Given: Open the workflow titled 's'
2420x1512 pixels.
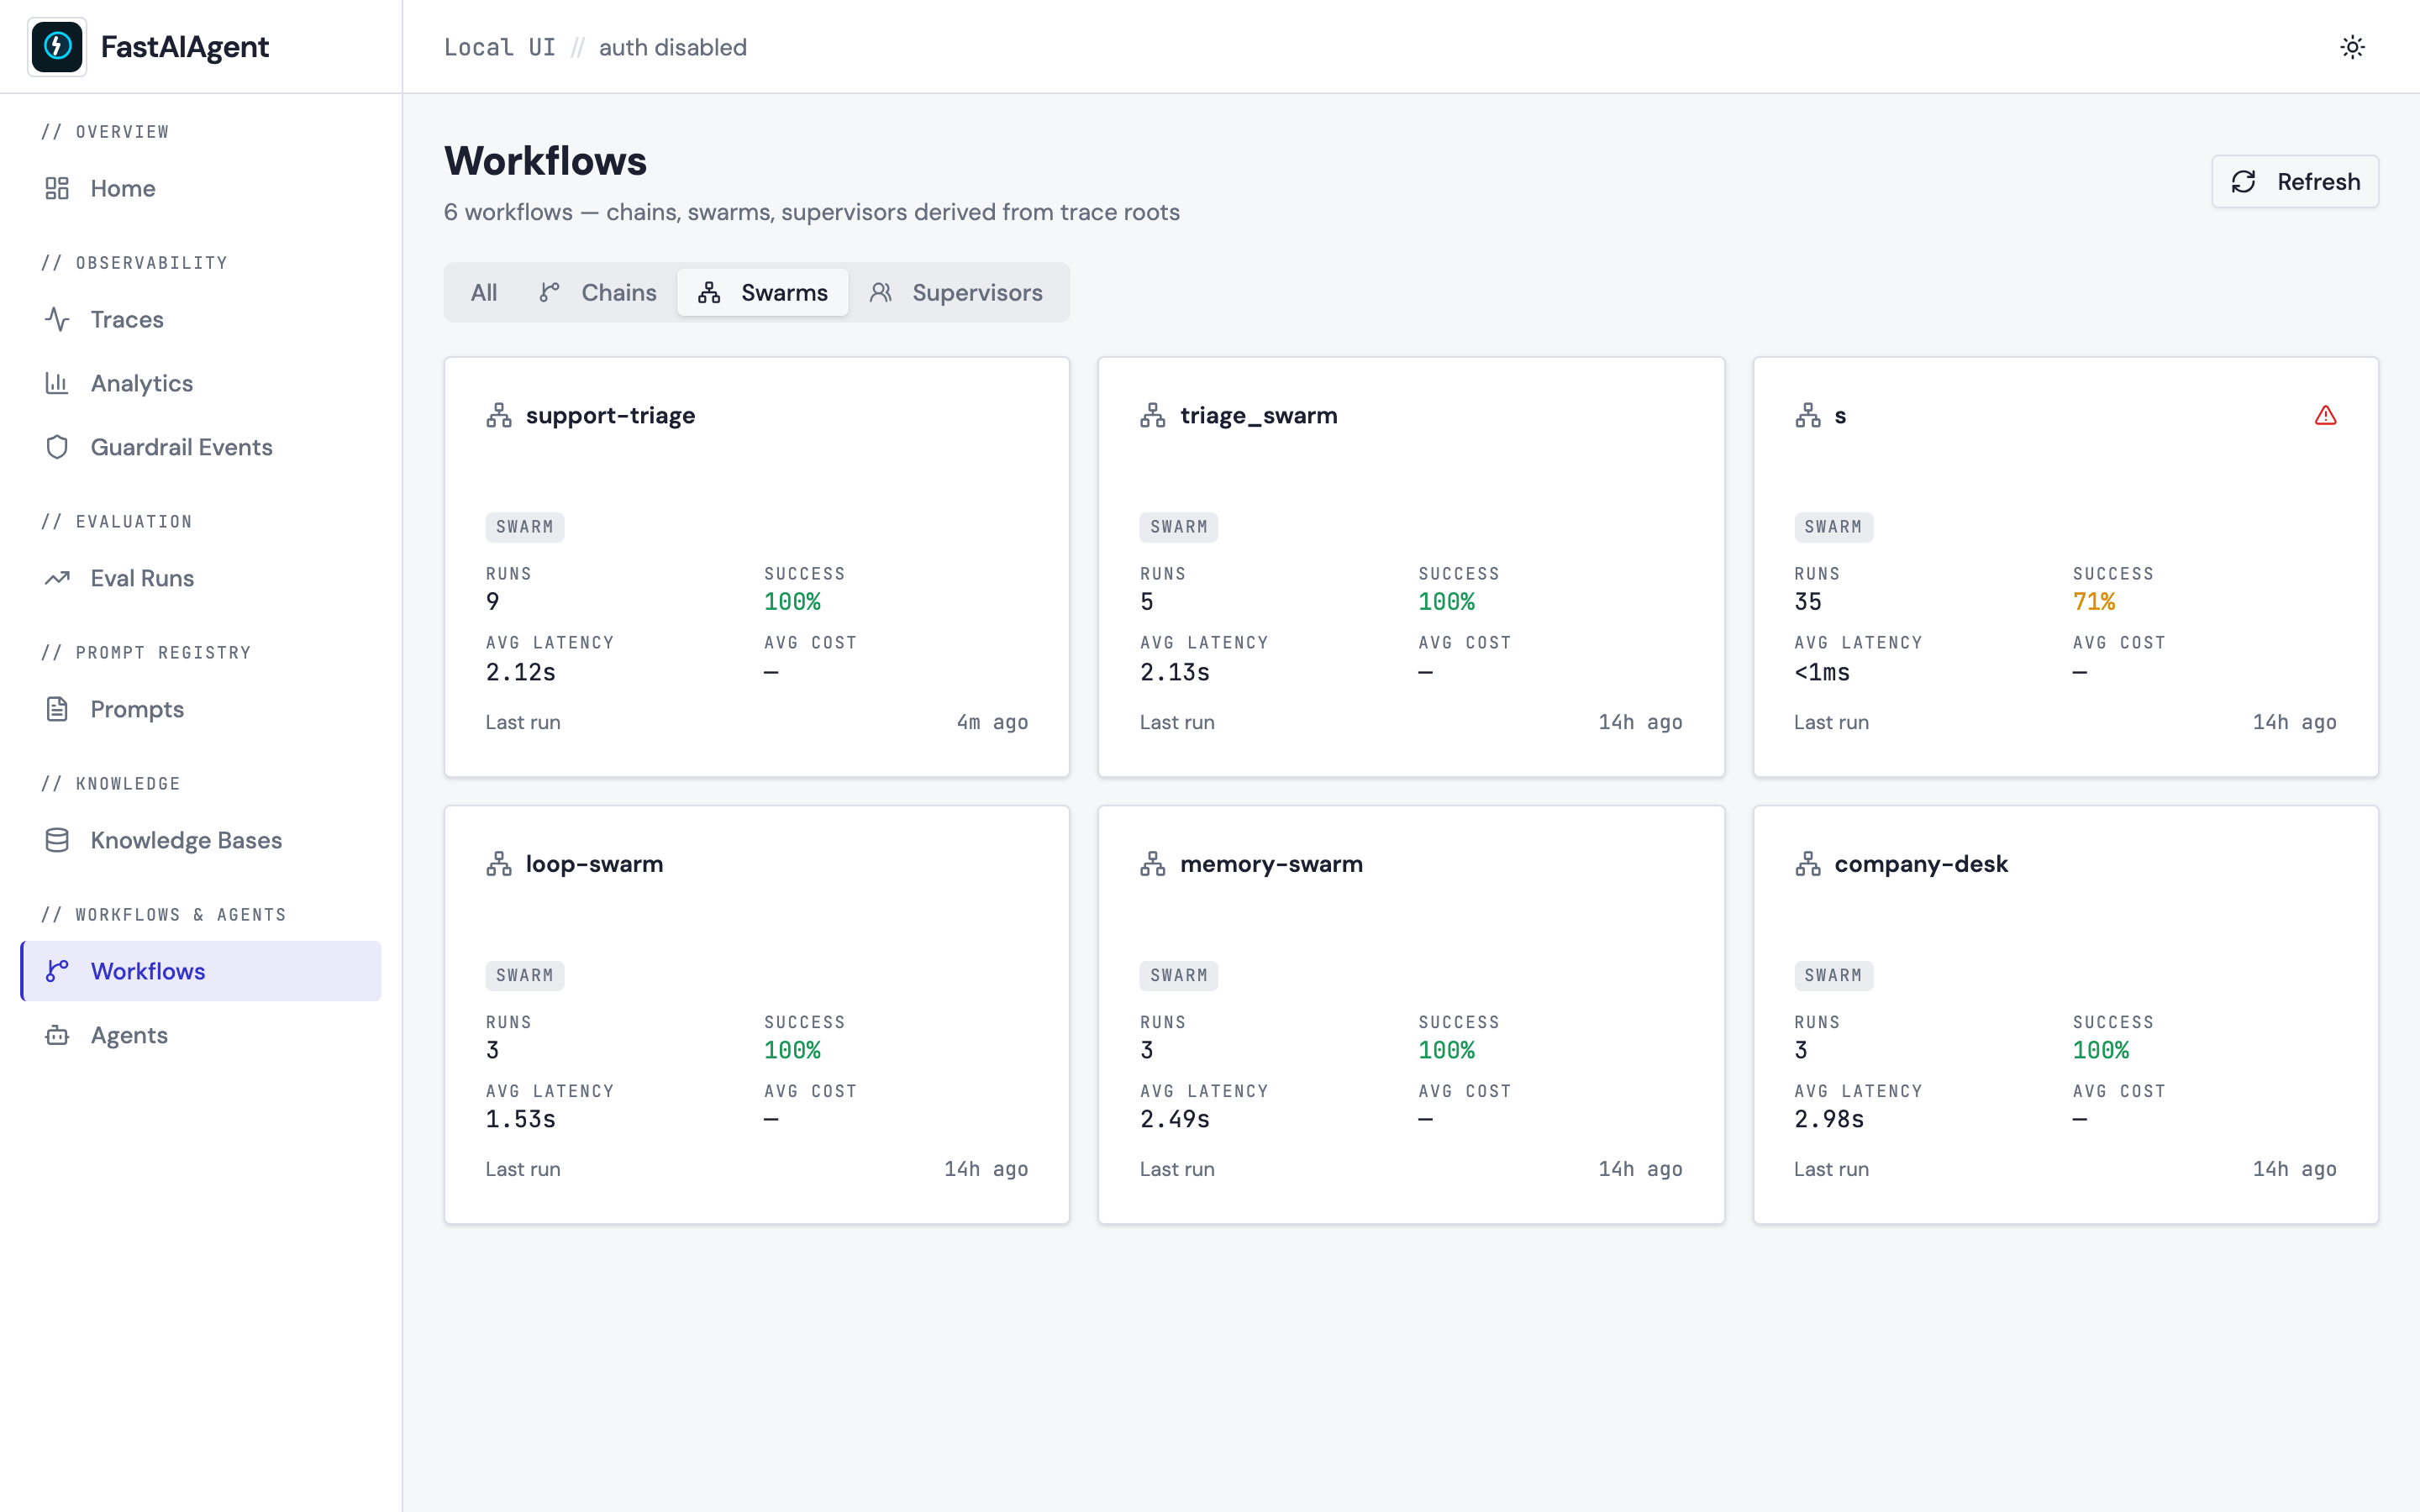Looking at the screenshot, I should point(1840,415).
